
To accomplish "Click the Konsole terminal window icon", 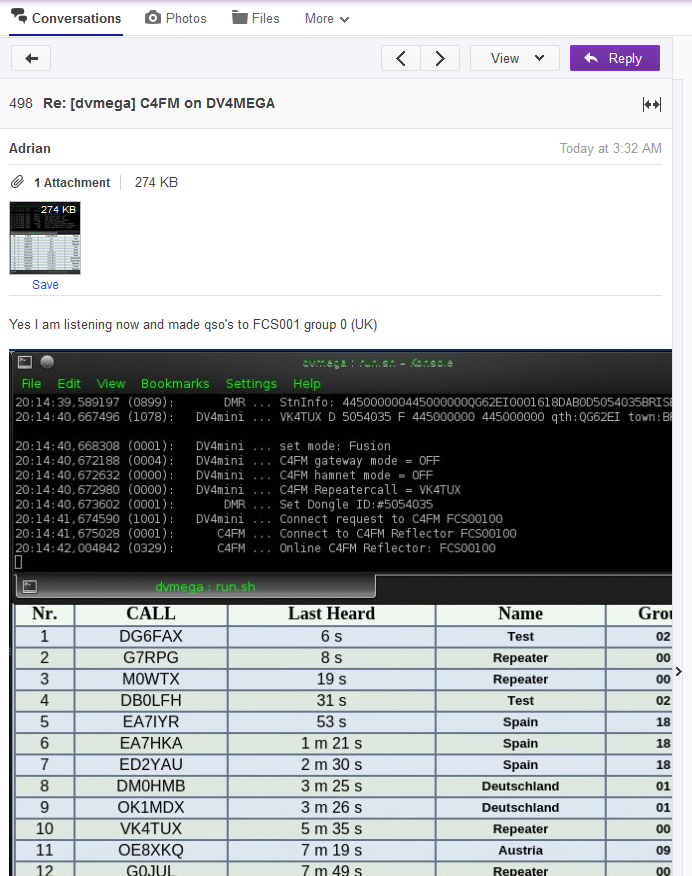I will tap(25, 362).
